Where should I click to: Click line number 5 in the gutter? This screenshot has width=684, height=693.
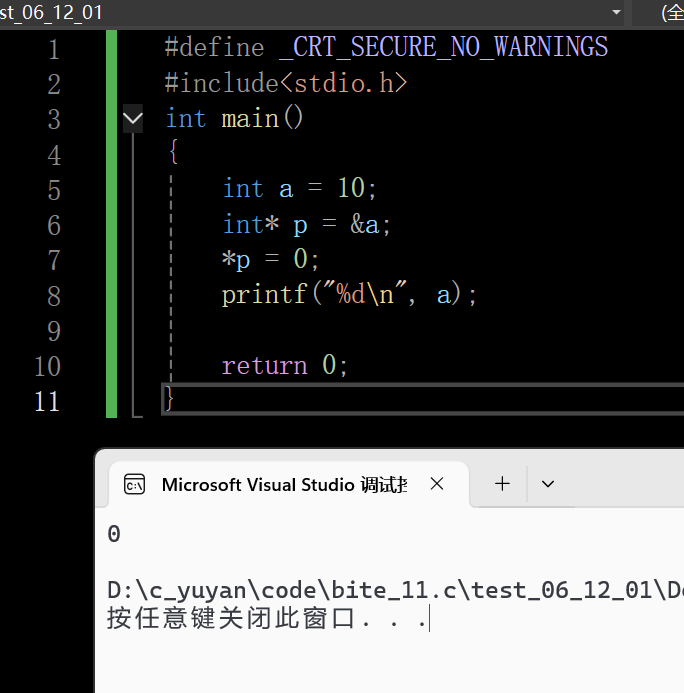click(x=53, y=190)
